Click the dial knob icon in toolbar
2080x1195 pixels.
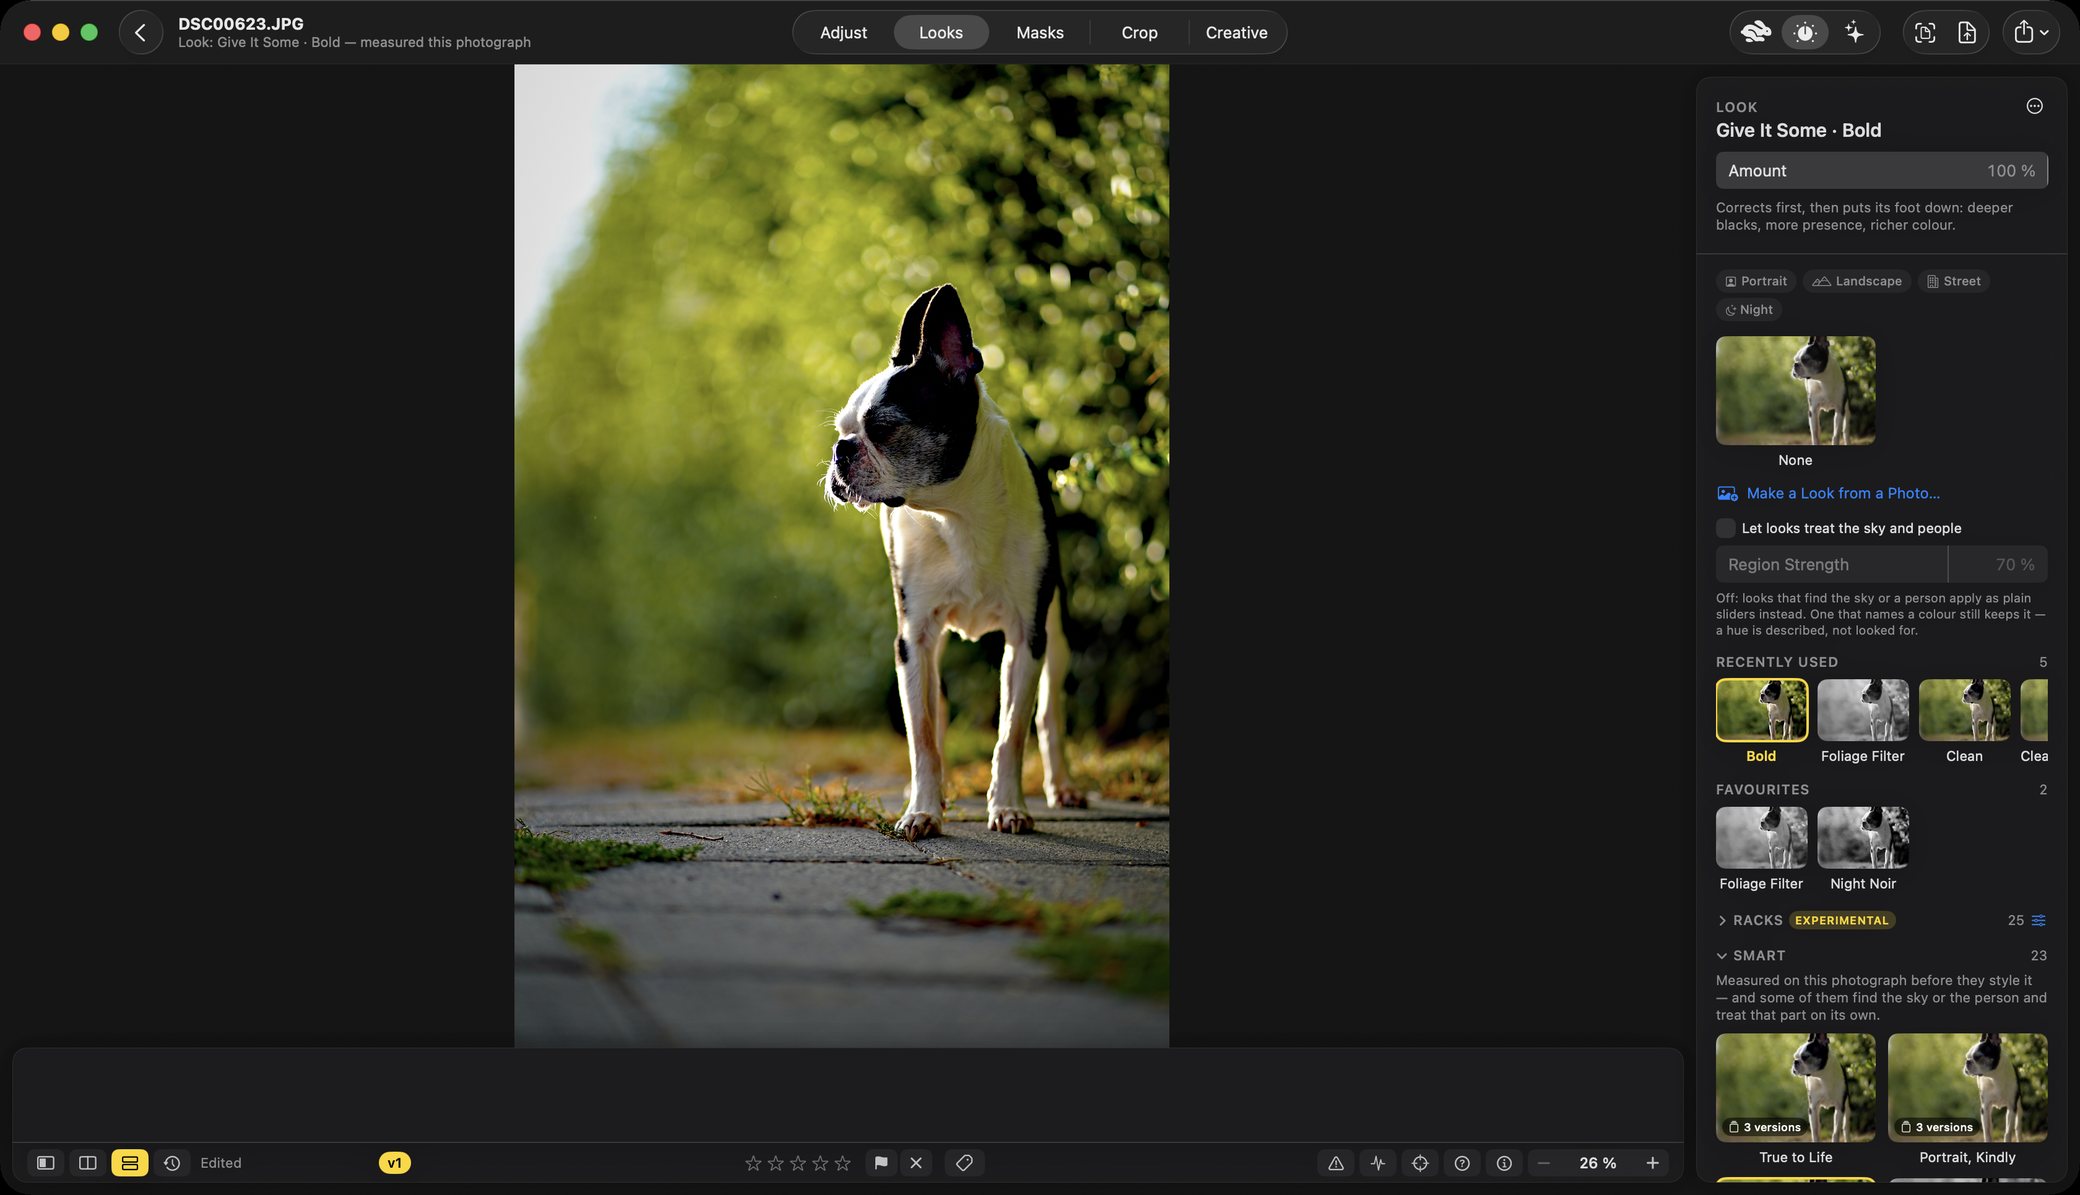click(1805, 32)
